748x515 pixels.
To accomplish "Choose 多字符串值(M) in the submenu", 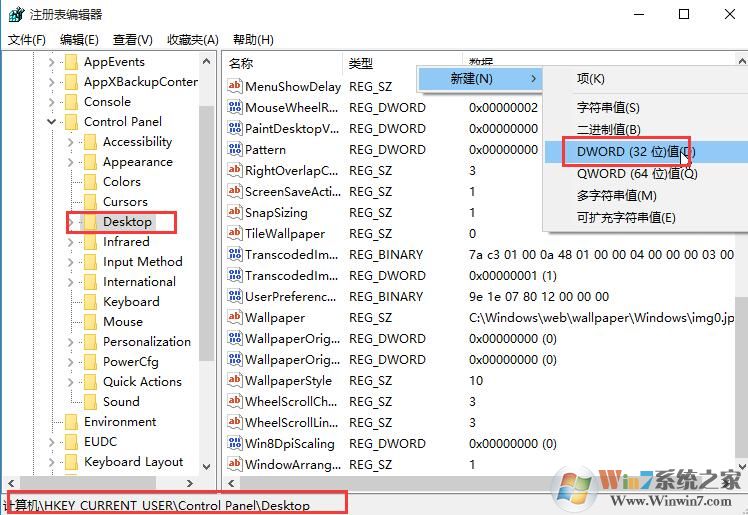I will tap(646, 196).
